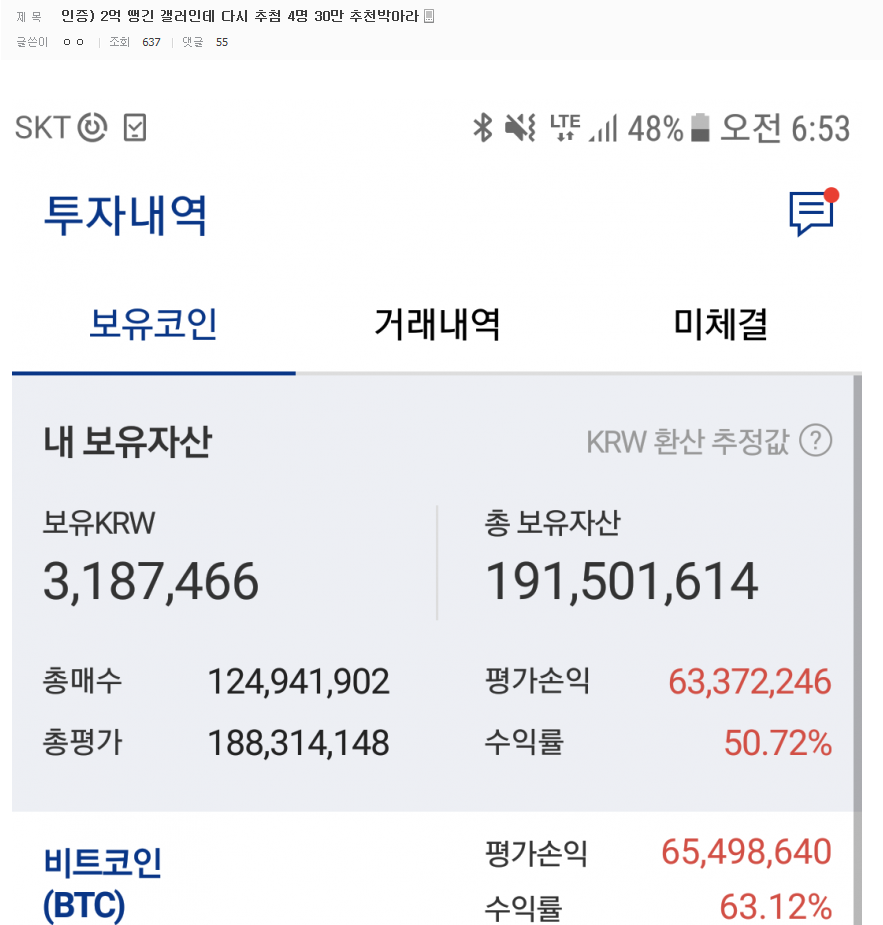The image size is (883, 925).
Task: Open the 비트코인 (BTC) holding entry
Action: pos(103,884)
